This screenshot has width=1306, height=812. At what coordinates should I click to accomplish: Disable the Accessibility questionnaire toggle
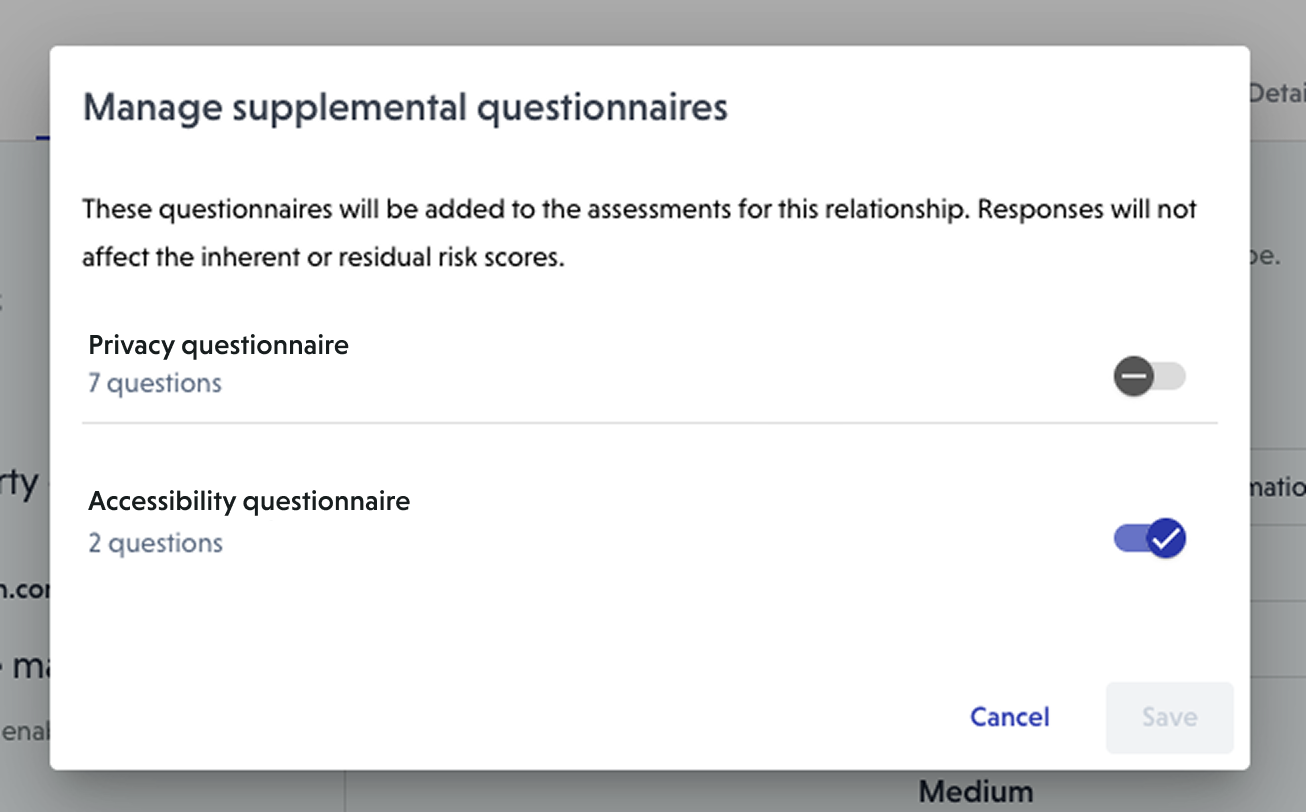1149,538
